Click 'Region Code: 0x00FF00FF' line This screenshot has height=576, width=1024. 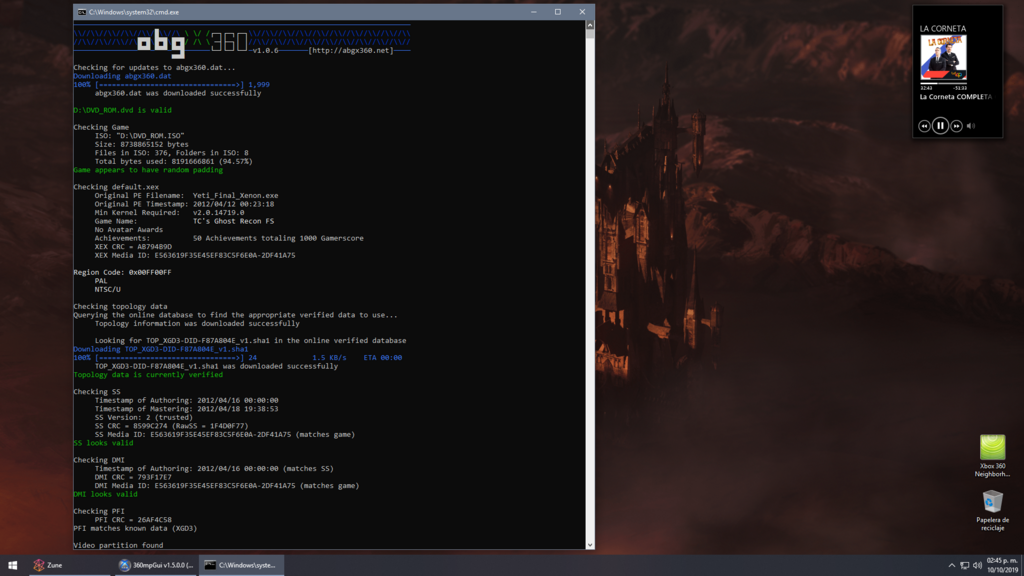click(x=122, y=272)
